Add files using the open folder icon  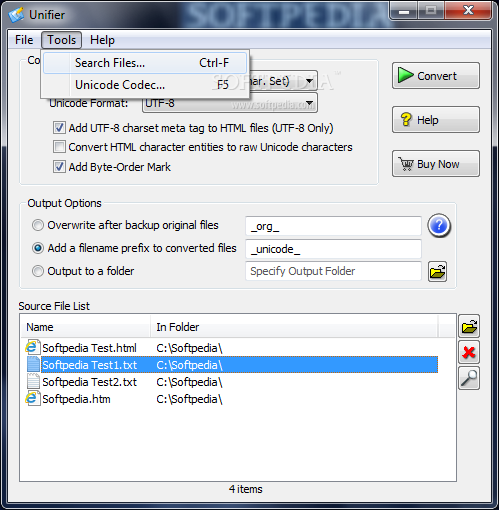point(469,326)
